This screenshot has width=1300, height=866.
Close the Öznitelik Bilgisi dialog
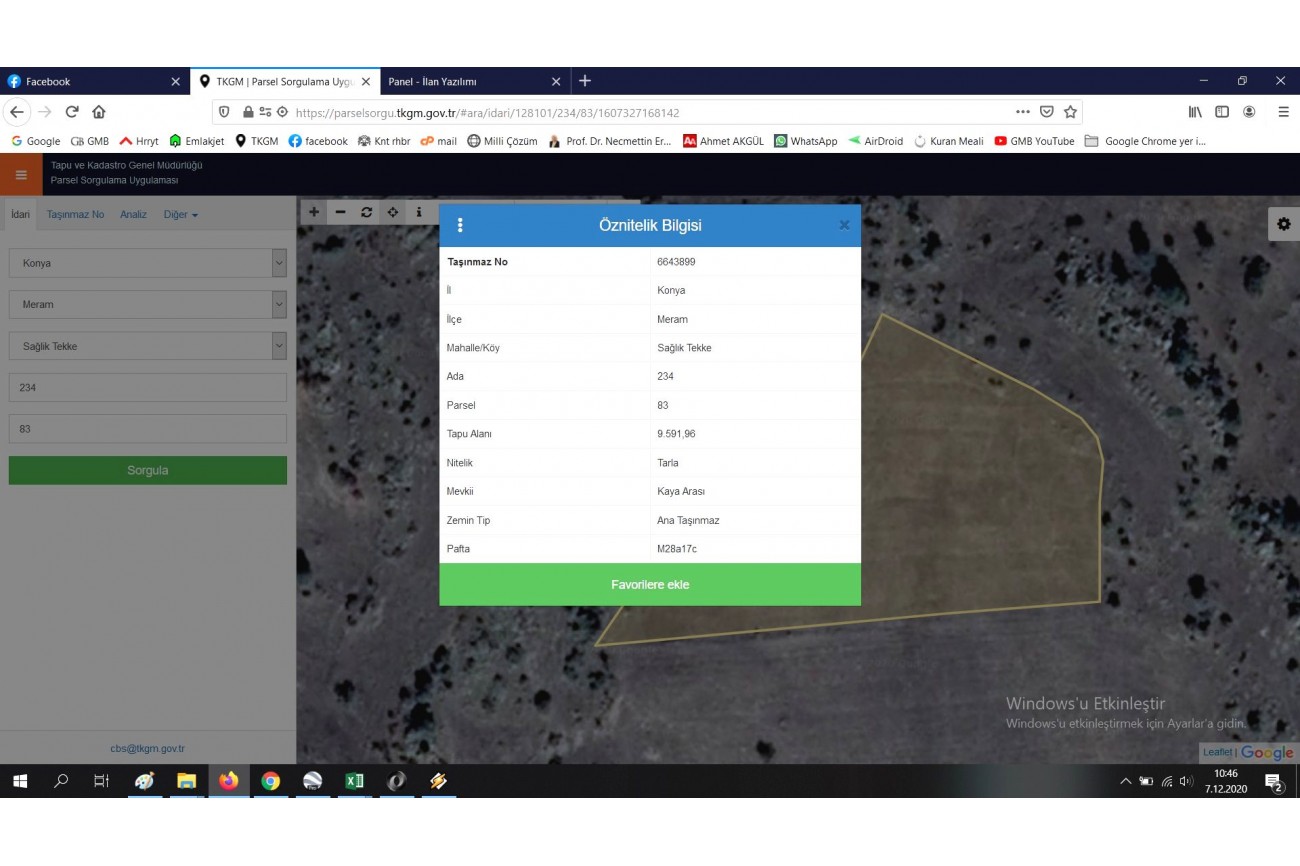[x=844, y=226]
